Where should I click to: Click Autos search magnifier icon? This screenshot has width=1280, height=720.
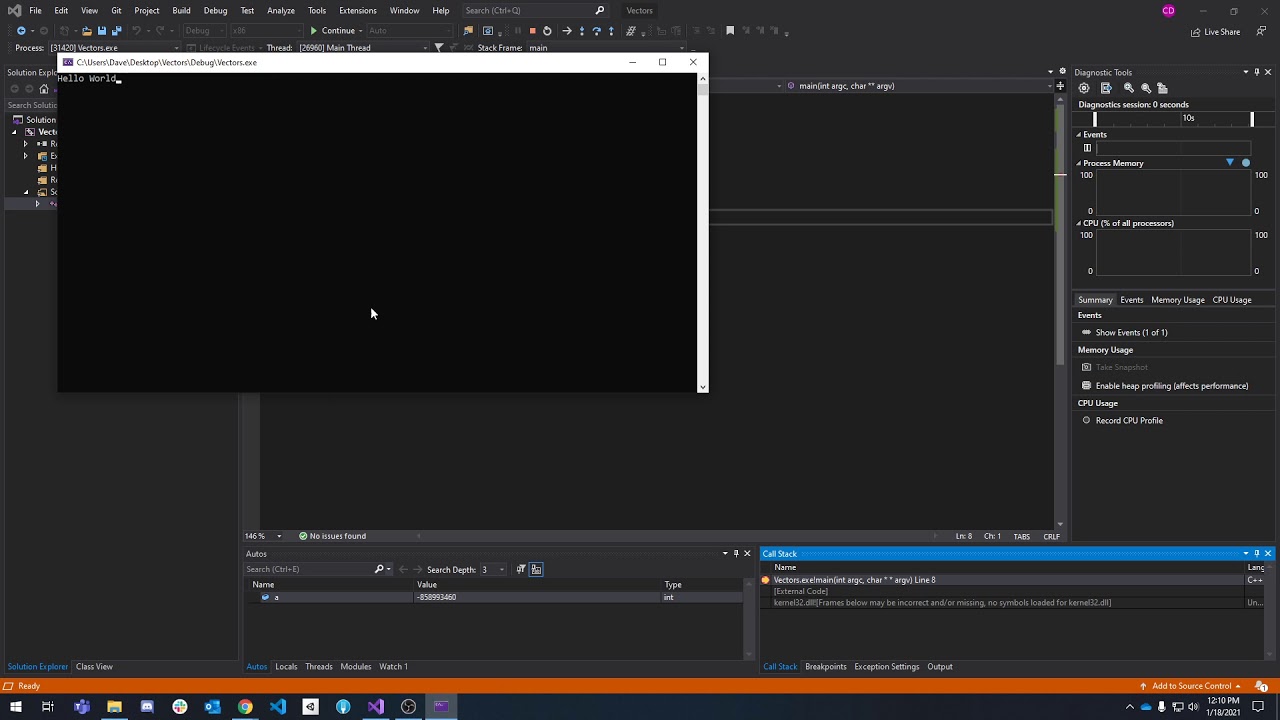(x=379, y=569)
